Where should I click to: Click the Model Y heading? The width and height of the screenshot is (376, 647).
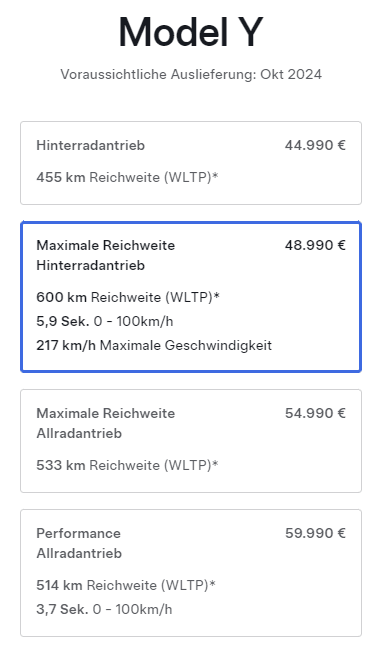pos(191,32)
